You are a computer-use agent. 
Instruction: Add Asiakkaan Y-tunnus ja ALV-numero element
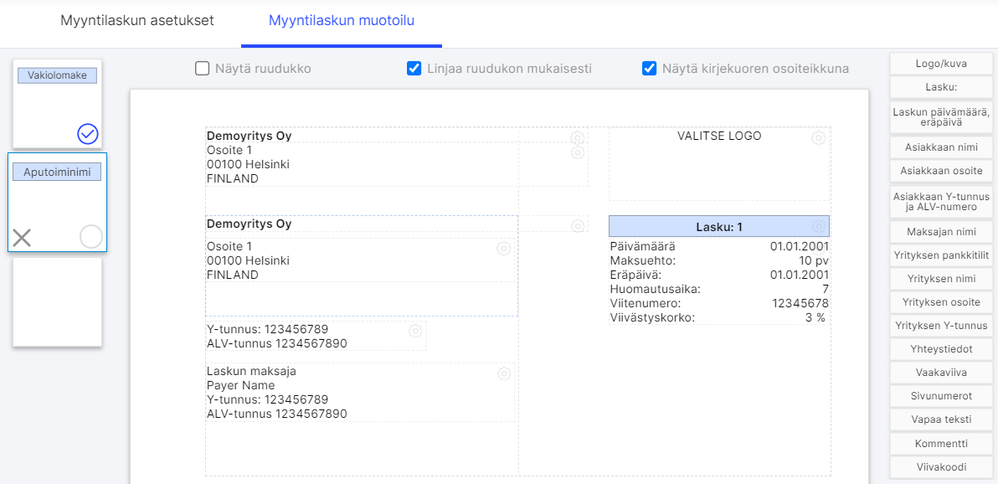tap(941, 201)
